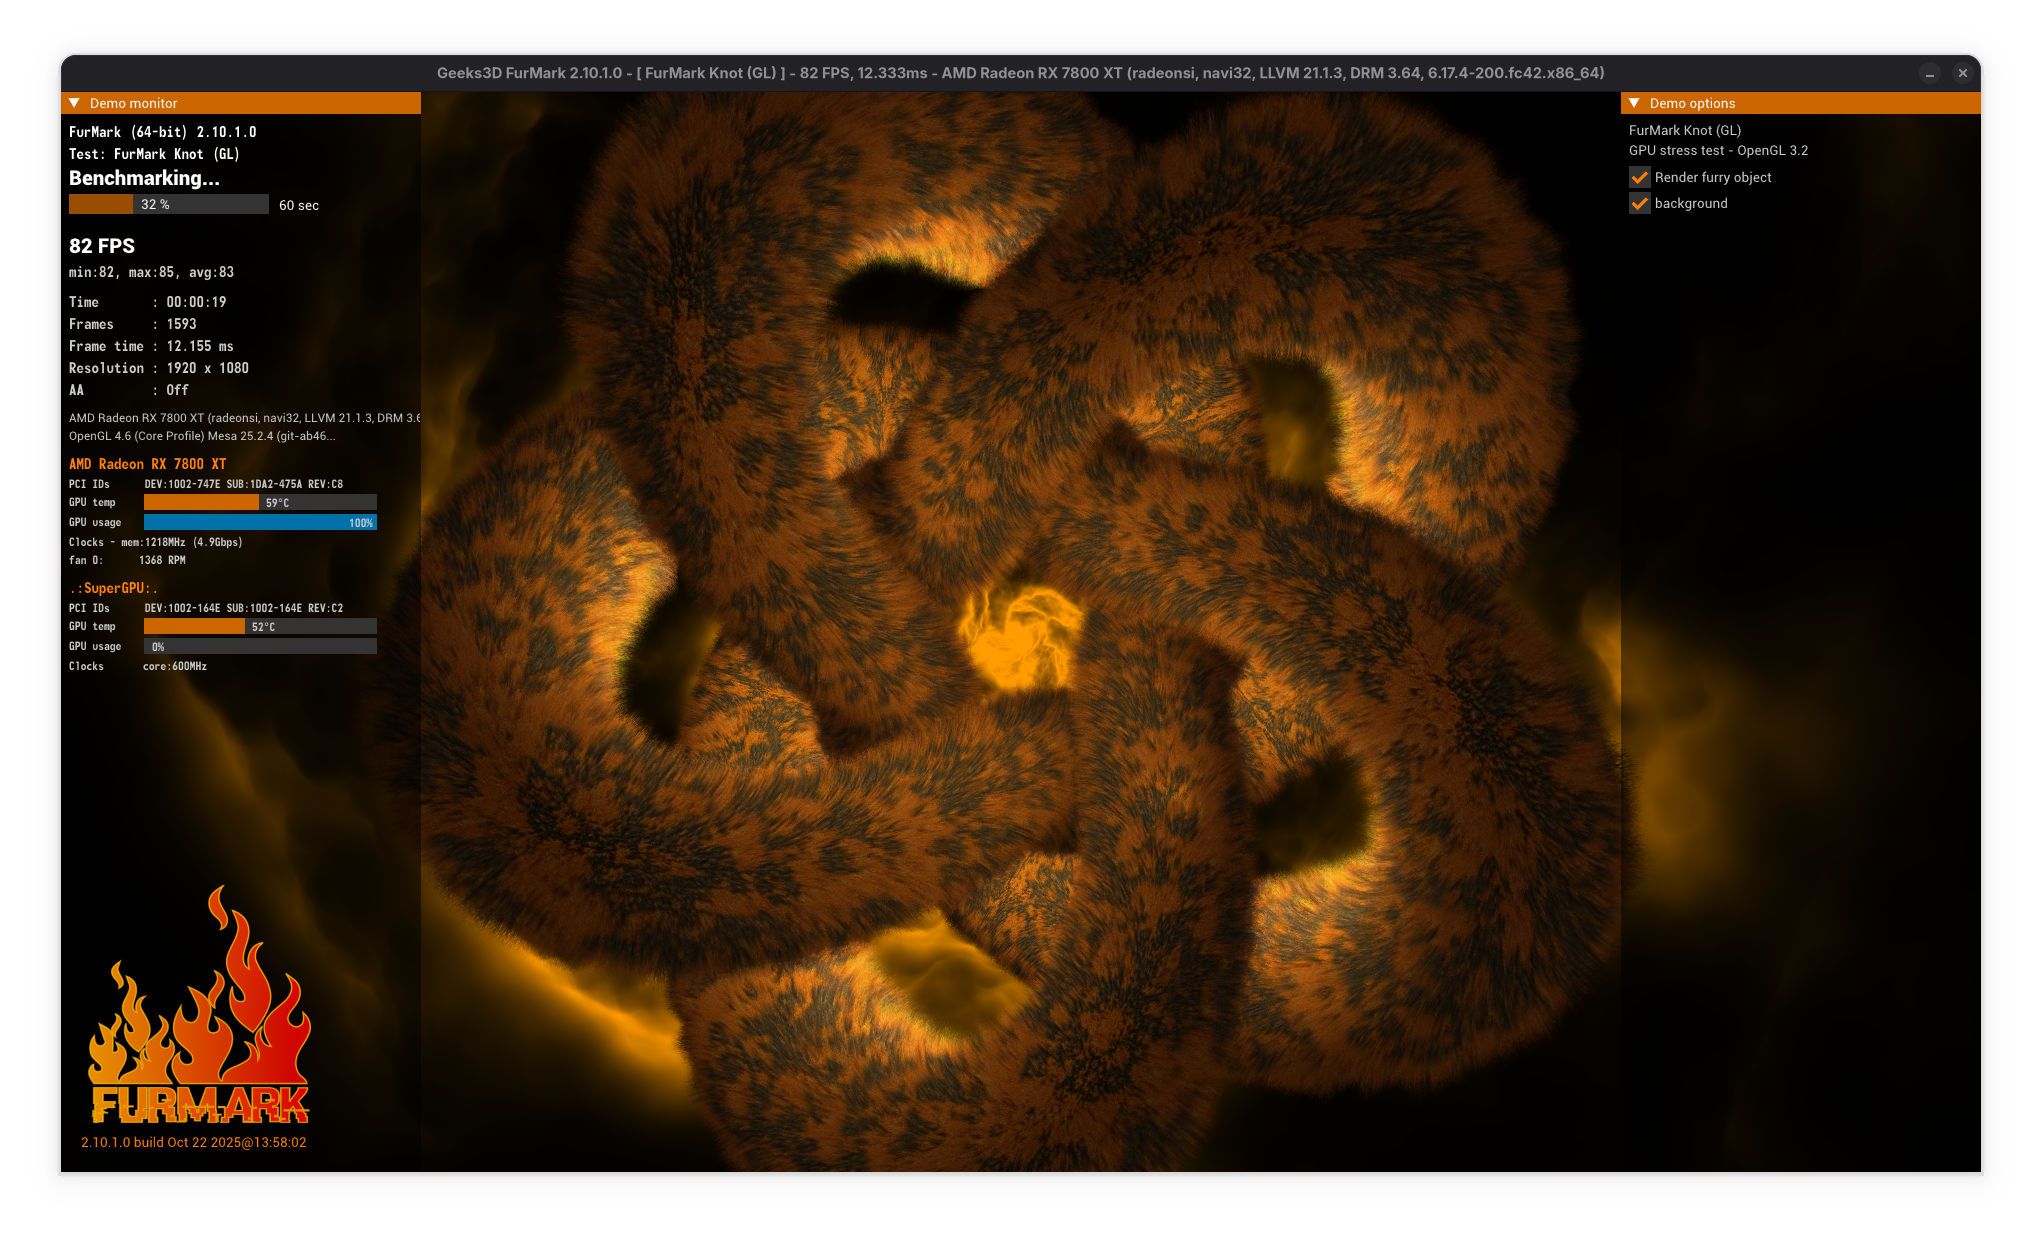The image size is (2042, 1239).
Task: Click the RX 7800 XT GPU usage 100% bar
Action: pos(260,522)
